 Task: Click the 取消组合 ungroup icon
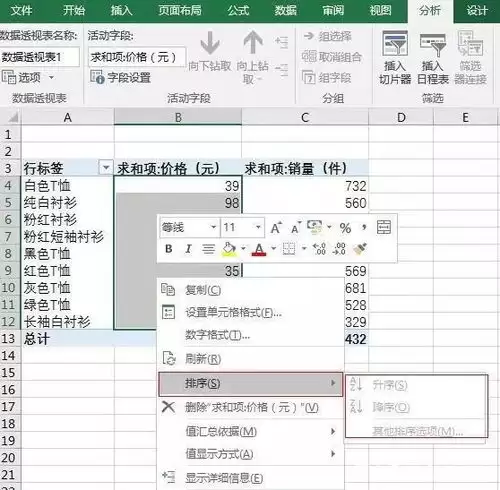pyautogui.click(x=309, y=57)
